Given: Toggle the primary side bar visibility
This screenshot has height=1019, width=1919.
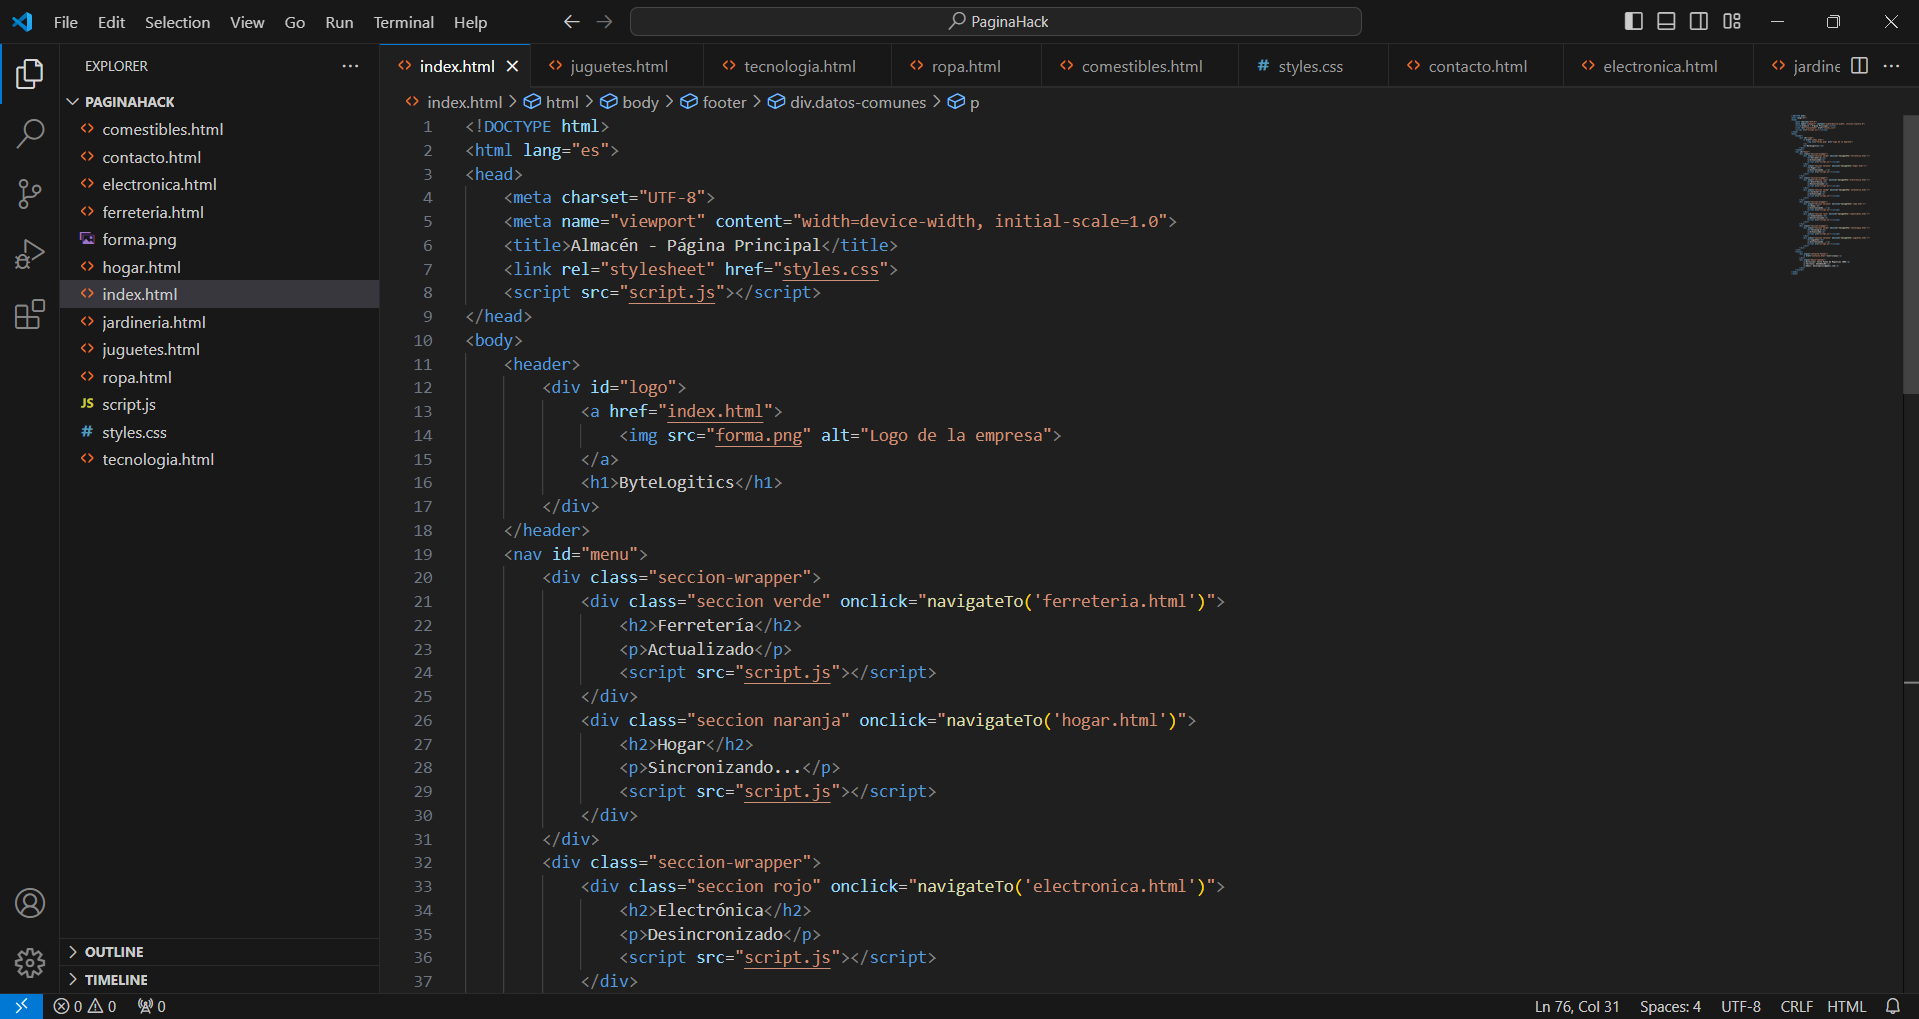Looking at the screenshot, I should [x=1633, y=21].
